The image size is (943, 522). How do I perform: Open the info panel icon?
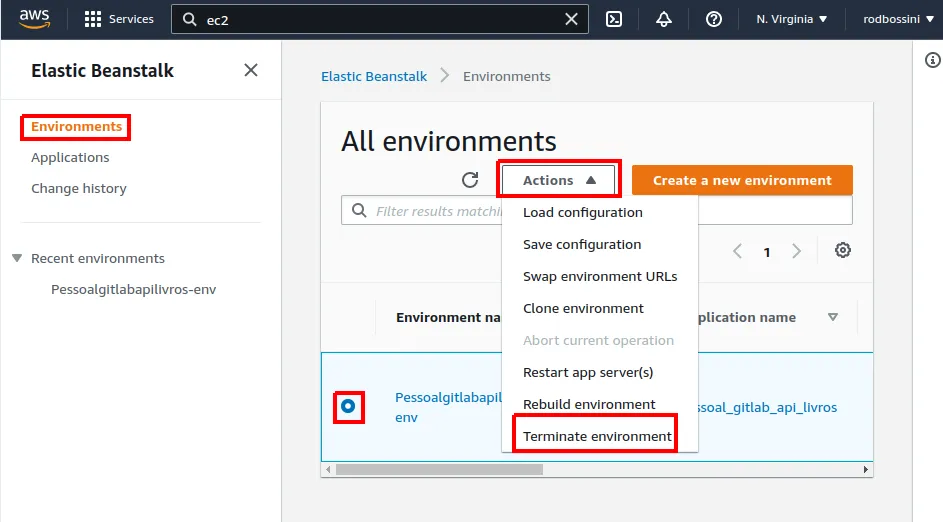[x=932, y=60]
